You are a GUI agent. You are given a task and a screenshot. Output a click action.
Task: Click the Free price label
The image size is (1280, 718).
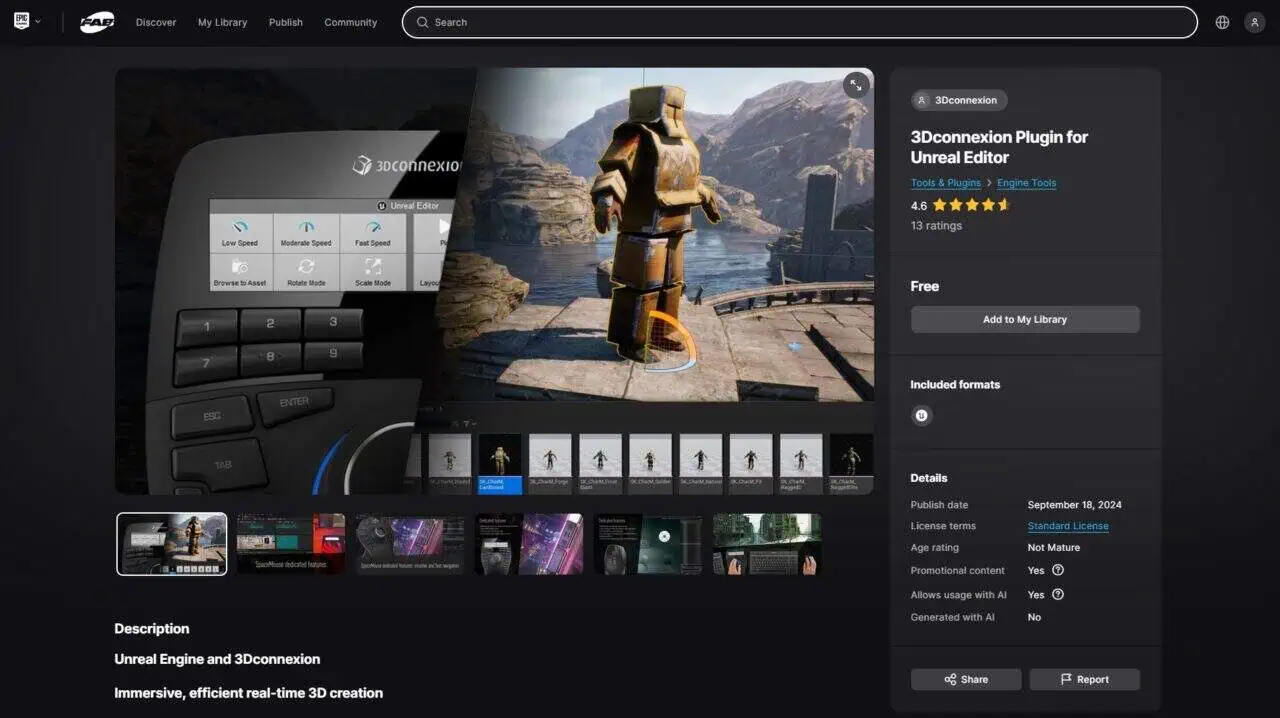925,286
